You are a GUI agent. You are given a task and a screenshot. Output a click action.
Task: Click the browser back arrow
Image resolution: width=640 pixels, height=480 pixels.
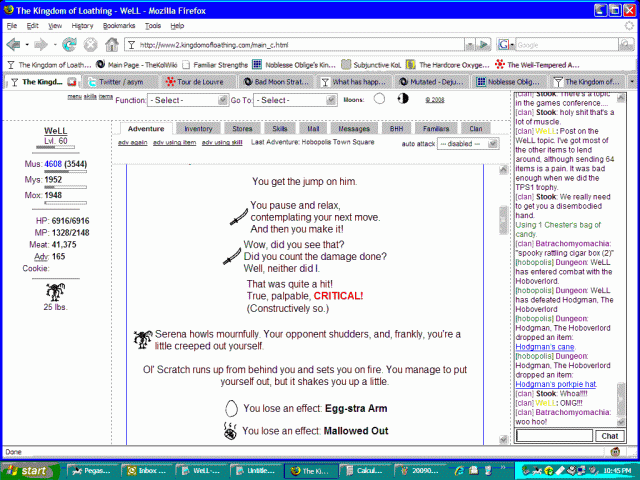point(13,45)
